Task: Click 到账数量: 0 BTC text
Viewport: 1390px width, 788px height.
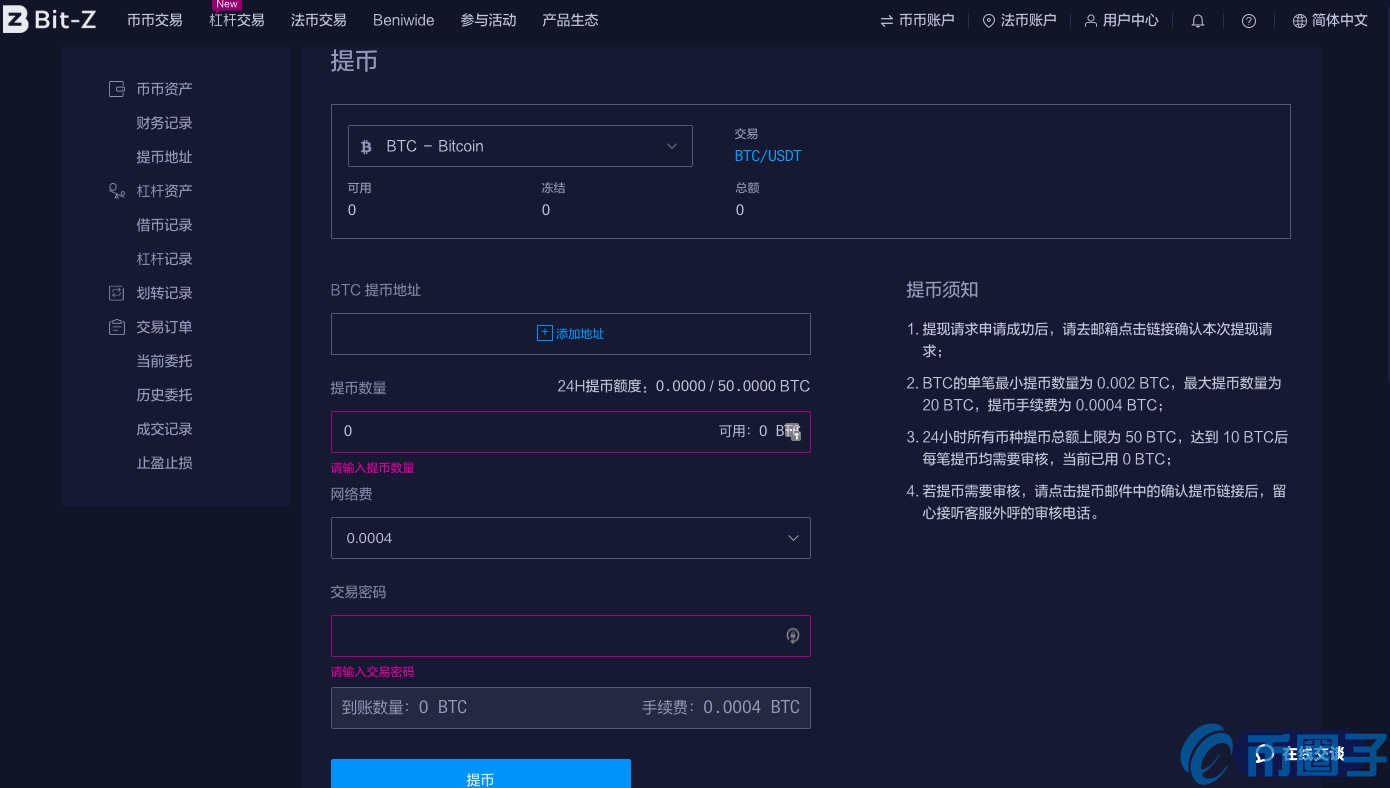Action: click(405, 707)
